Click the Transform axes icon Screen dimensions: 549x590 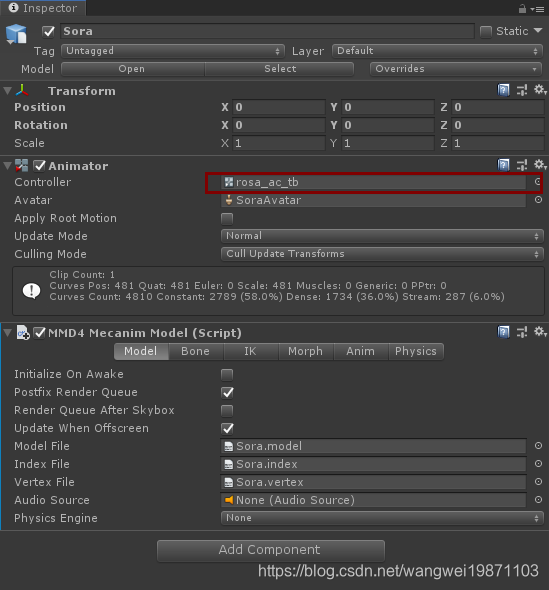pos(22,91)
